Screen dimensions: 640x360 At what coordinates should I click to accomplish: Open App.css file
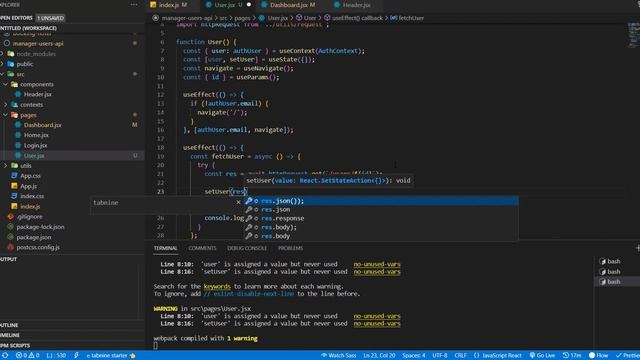pos(30,176)
